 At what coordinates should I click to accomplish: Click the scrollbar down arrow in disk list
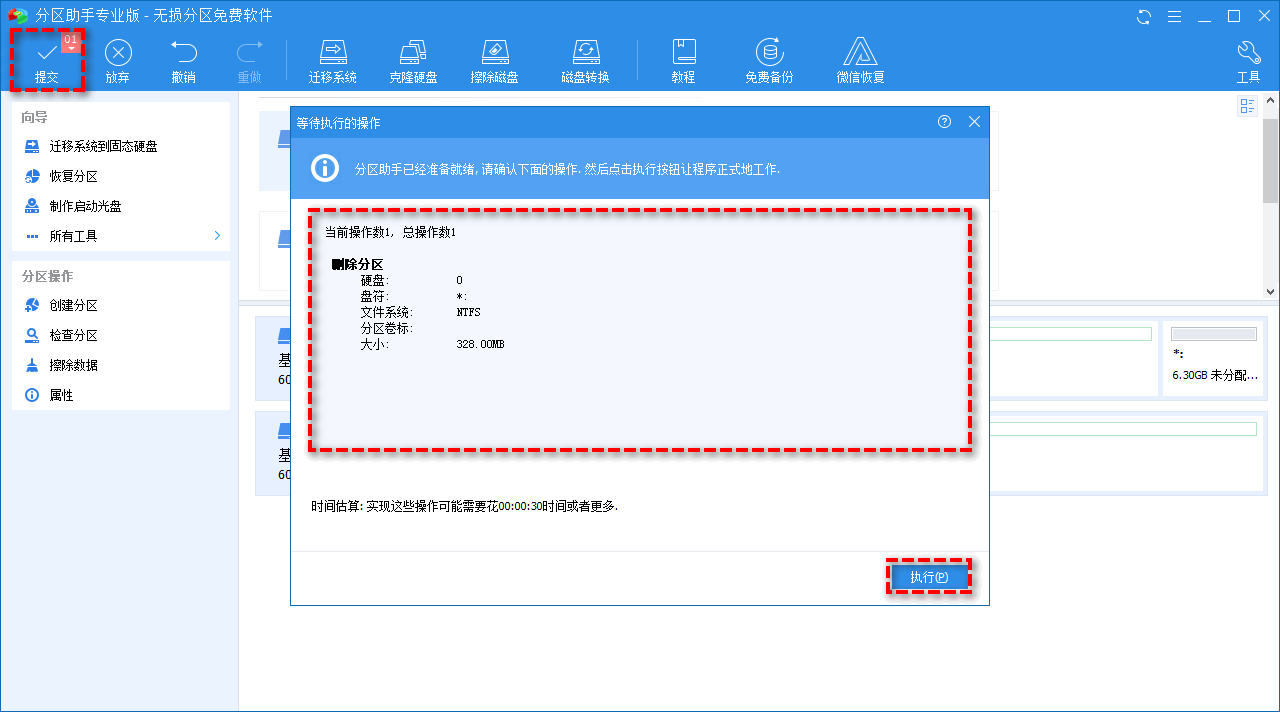click(x=1271, y=291)
